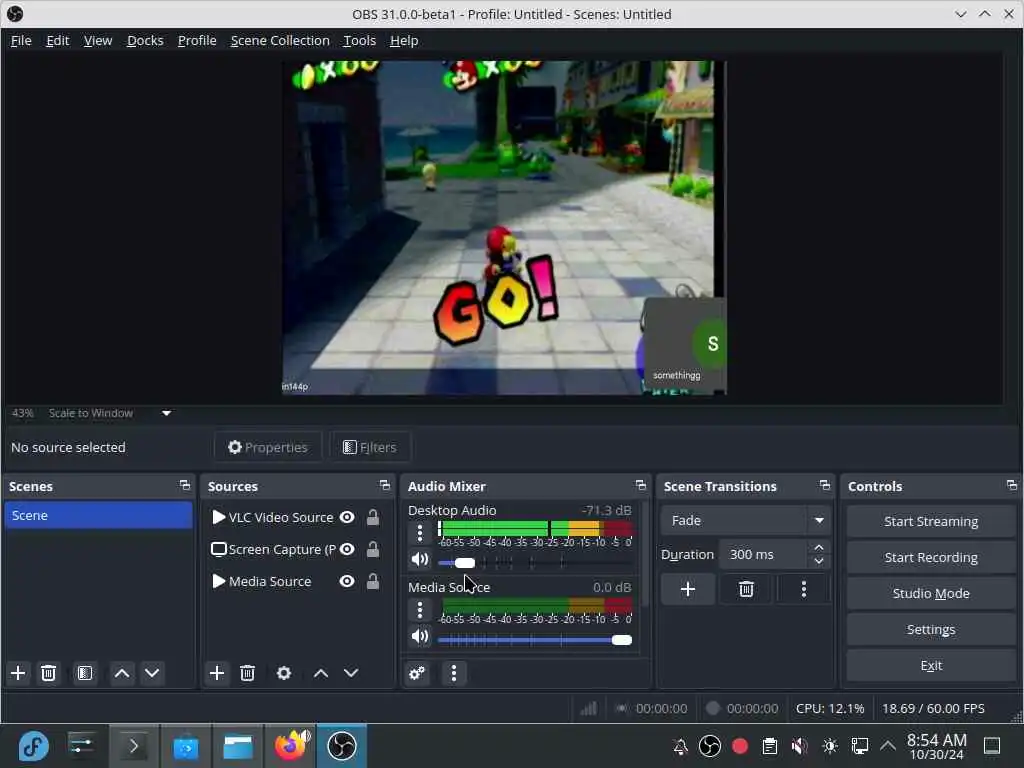The height and width of the screenshot is (768, 1024).
Task: Open the Docks menu
Action: click(145, 40)
